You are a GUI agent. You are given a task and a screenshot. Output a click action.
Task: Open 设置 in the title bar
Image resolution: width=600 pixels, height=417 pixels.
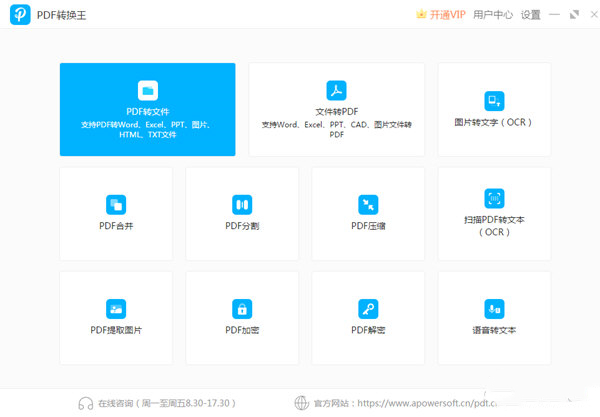click(x=531, y=15)
